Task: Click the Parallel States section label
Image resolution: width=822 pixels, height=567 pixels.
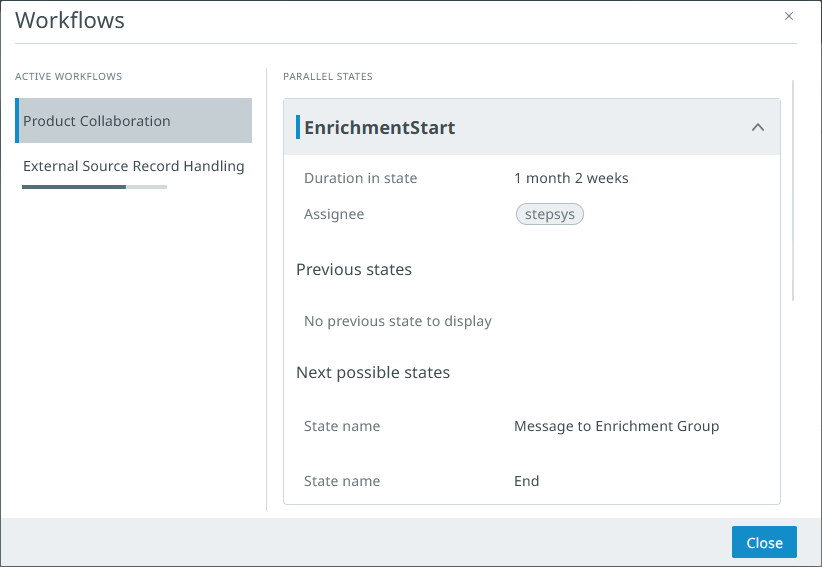Action: [x=328, y=76]
